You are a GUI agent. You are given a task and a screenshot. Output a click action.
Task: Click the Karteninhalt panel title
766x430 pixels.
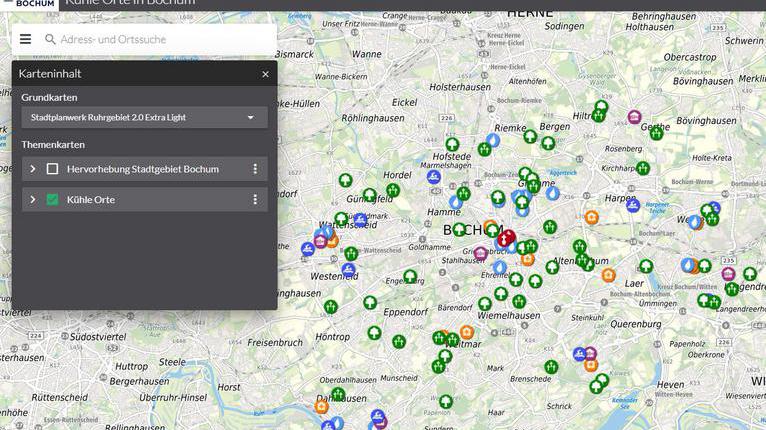pyautogui.click(x=50, y=74)
